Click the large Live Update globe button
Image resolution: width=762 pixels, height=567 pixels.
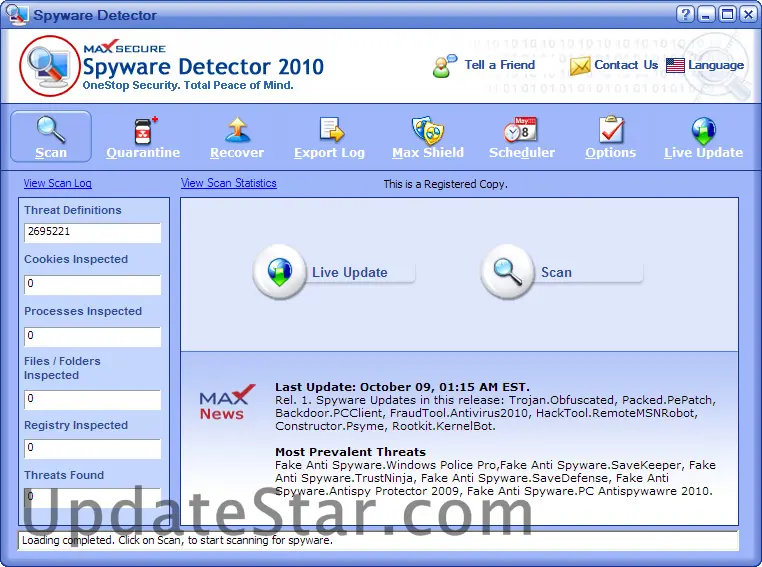(x=279, y=272)
